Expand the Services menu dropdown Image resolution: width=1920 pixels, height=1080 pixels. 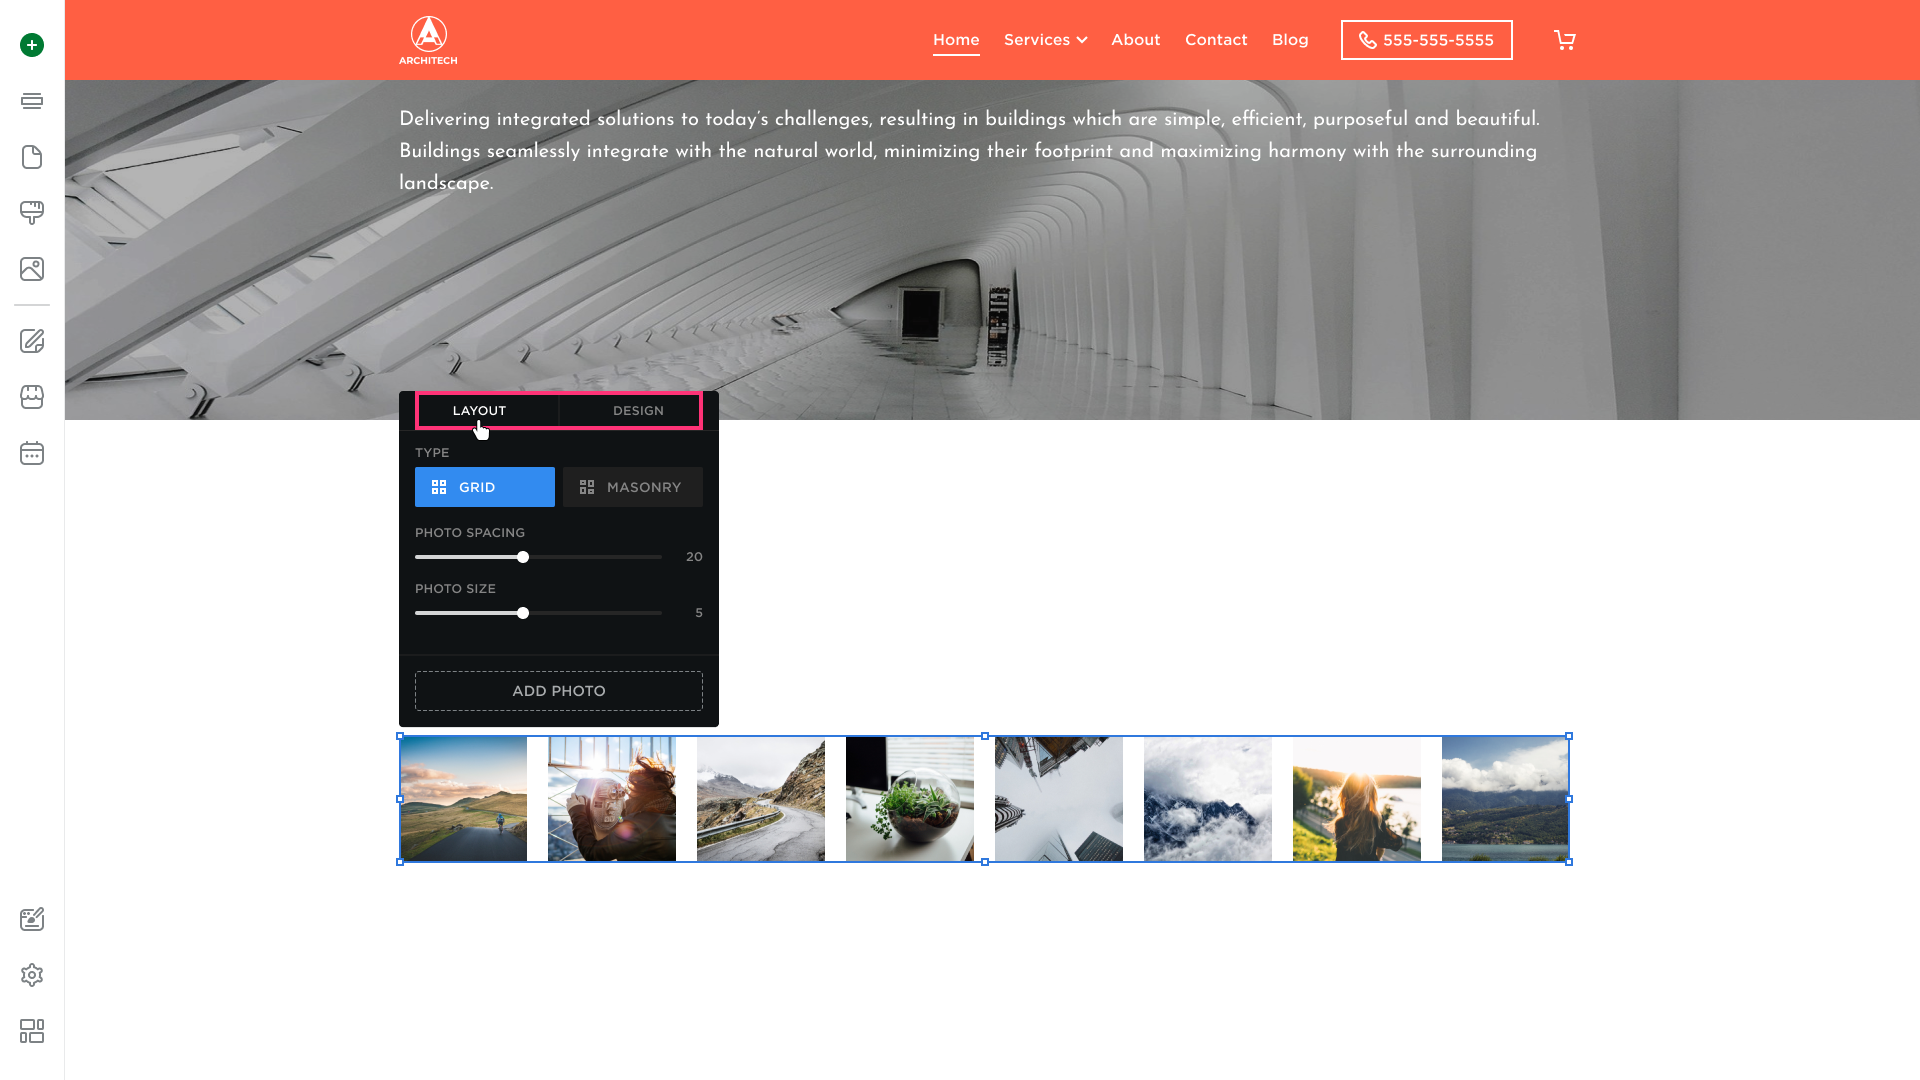point(1045,40)
